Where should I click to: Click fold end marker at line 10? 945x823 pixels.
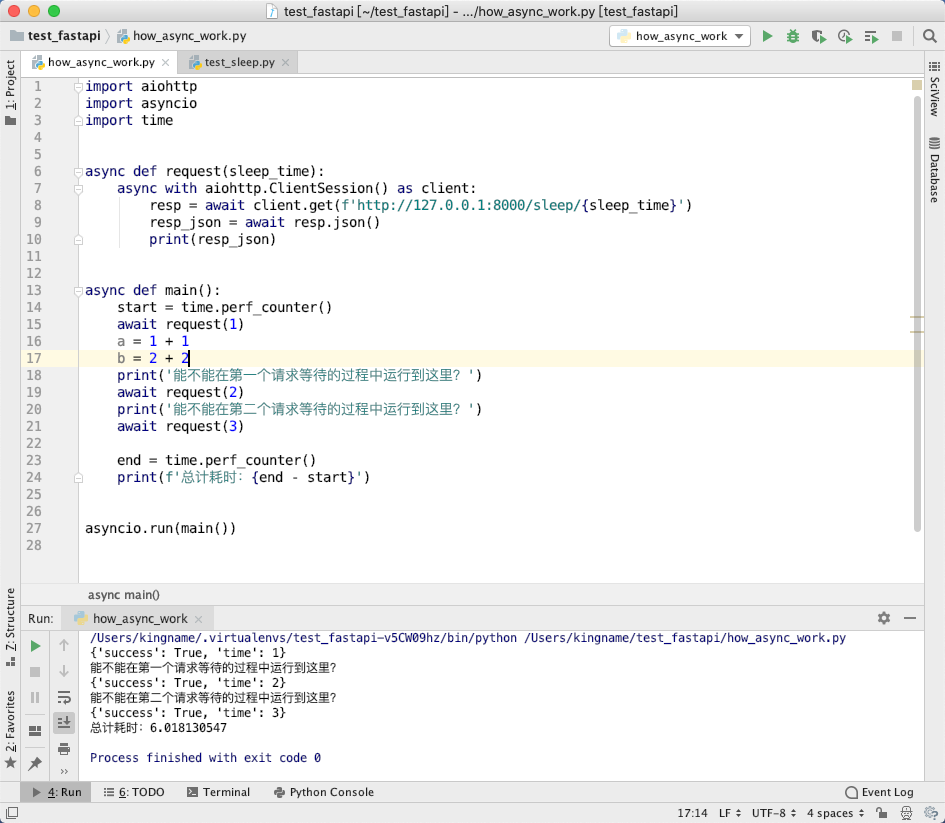[x=78, y=240]
